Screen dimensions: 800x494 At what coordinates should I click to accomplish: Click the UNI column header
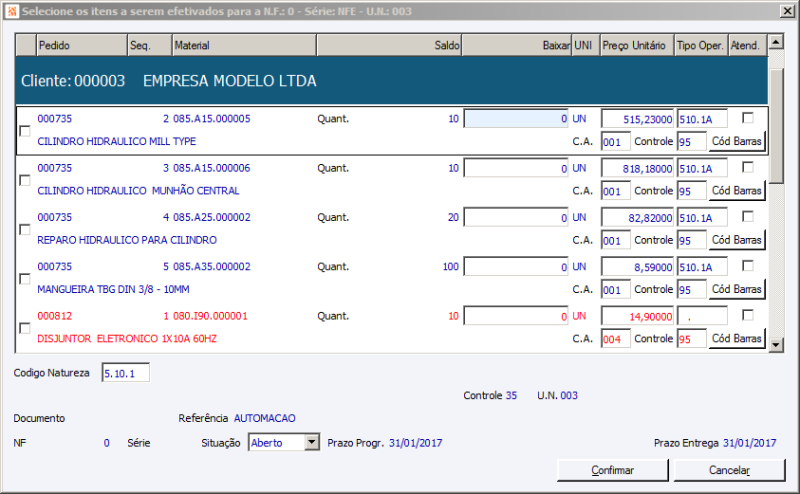click(x=585, y=45)
